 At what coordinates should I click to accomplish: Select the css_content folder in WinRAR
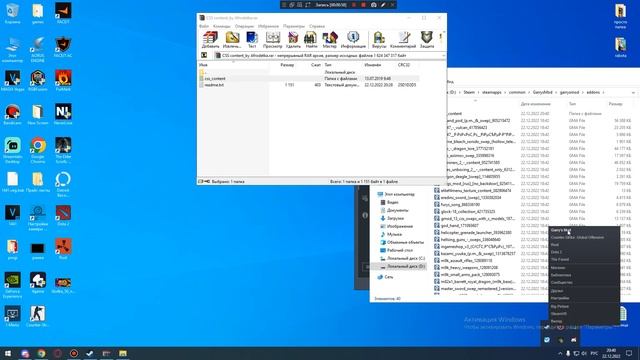(x=215, y=78)
